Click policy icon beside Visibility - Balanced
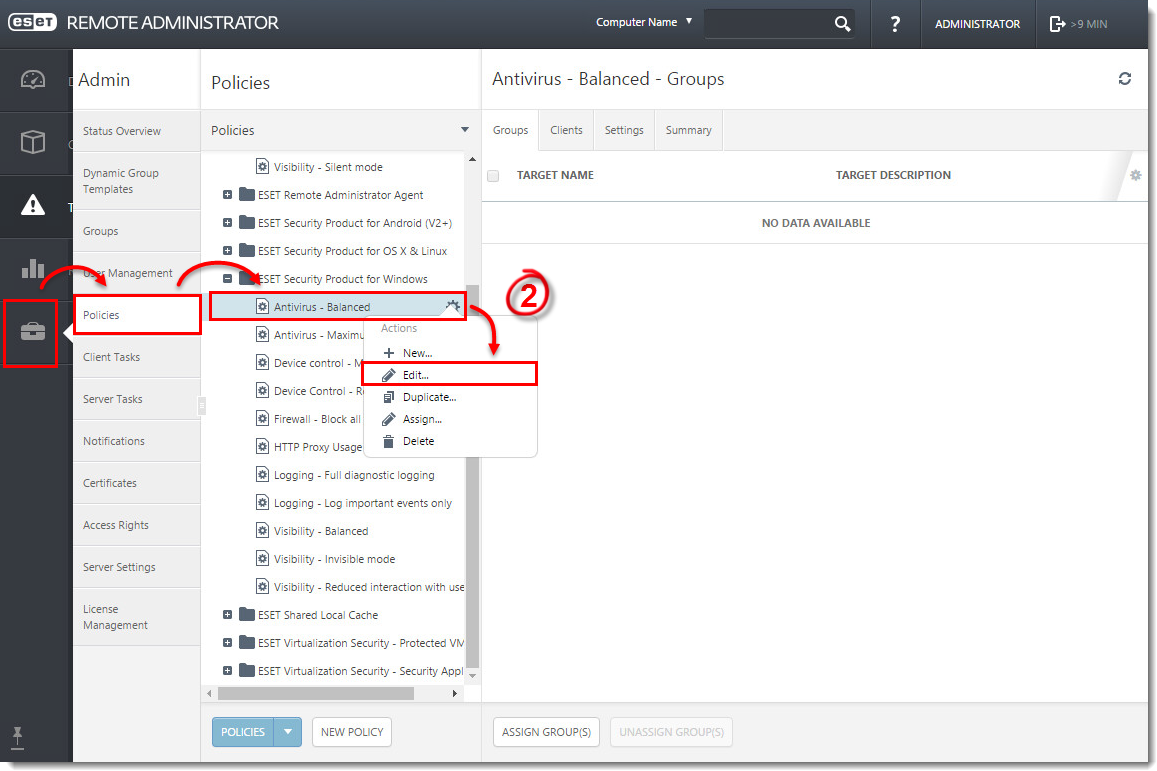Image resolution: width=1157 pixels, height=771 pixels. click(262, 530)
